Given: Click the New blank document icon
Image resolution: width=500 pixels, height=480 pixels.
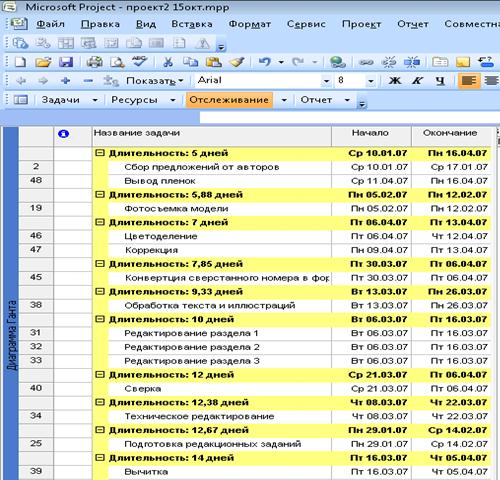Looking at the screenshot, I should (x=21, y=62).
